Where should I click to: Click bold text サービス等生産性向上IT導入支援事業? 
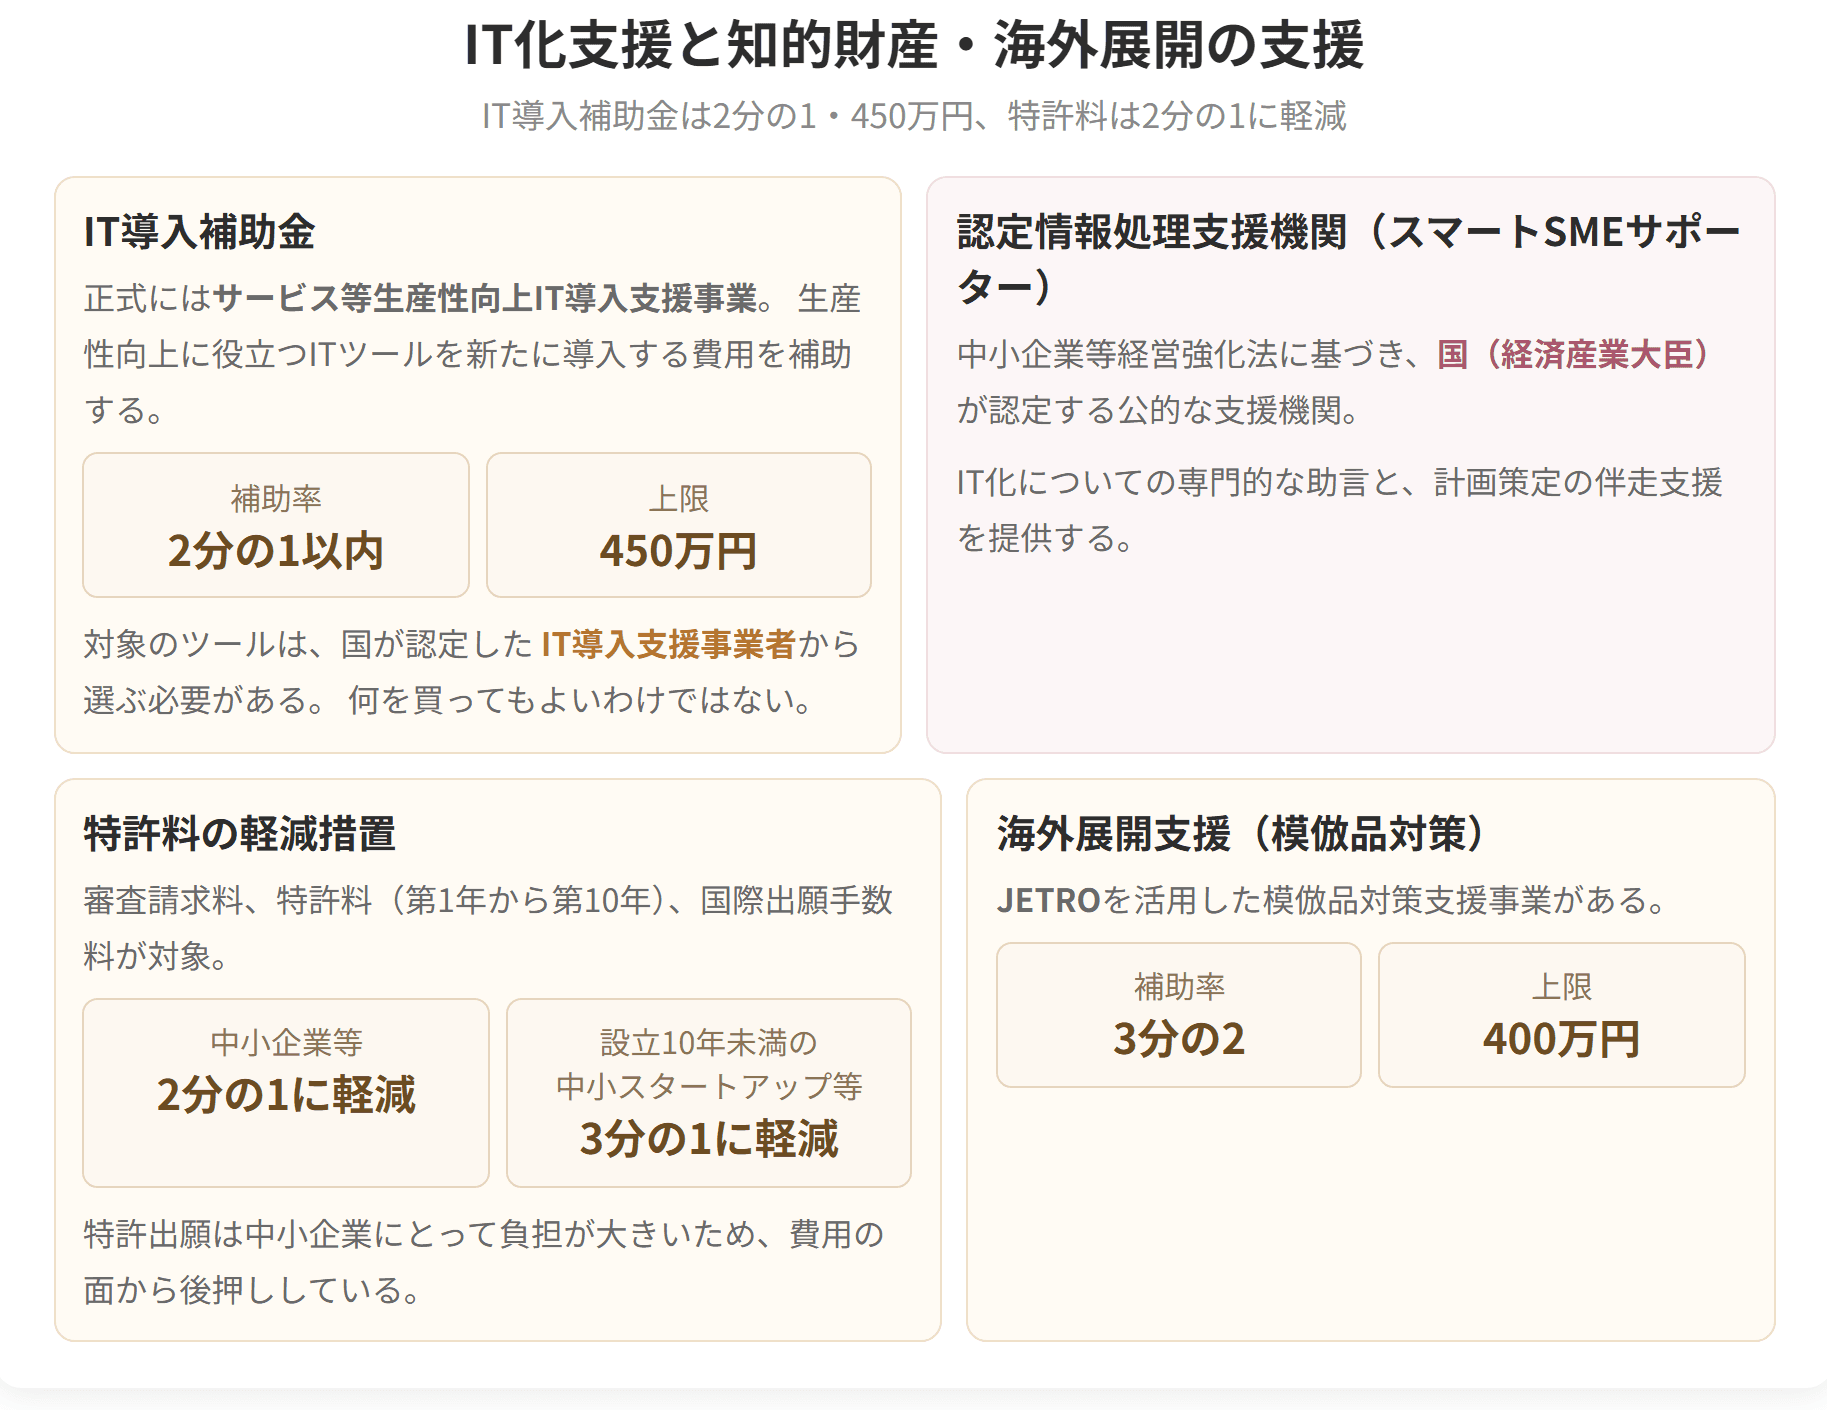point(485,298)
